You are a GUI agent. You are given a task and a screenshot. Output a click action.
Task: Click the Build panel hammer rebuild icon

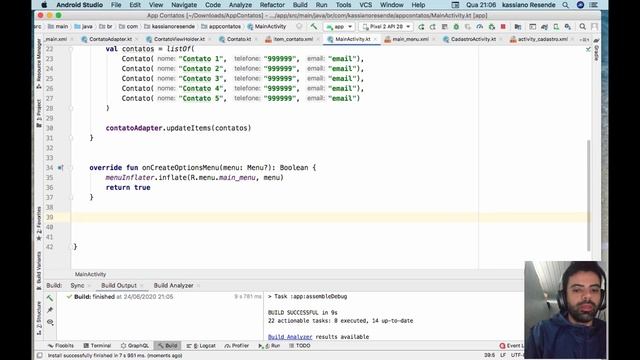coord(50,298)
